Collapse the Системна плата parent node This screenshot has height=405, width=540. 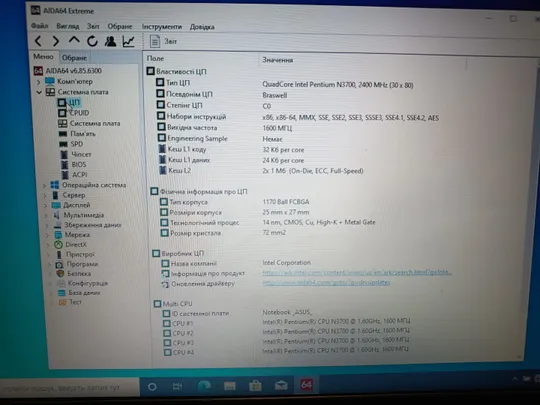39,92
